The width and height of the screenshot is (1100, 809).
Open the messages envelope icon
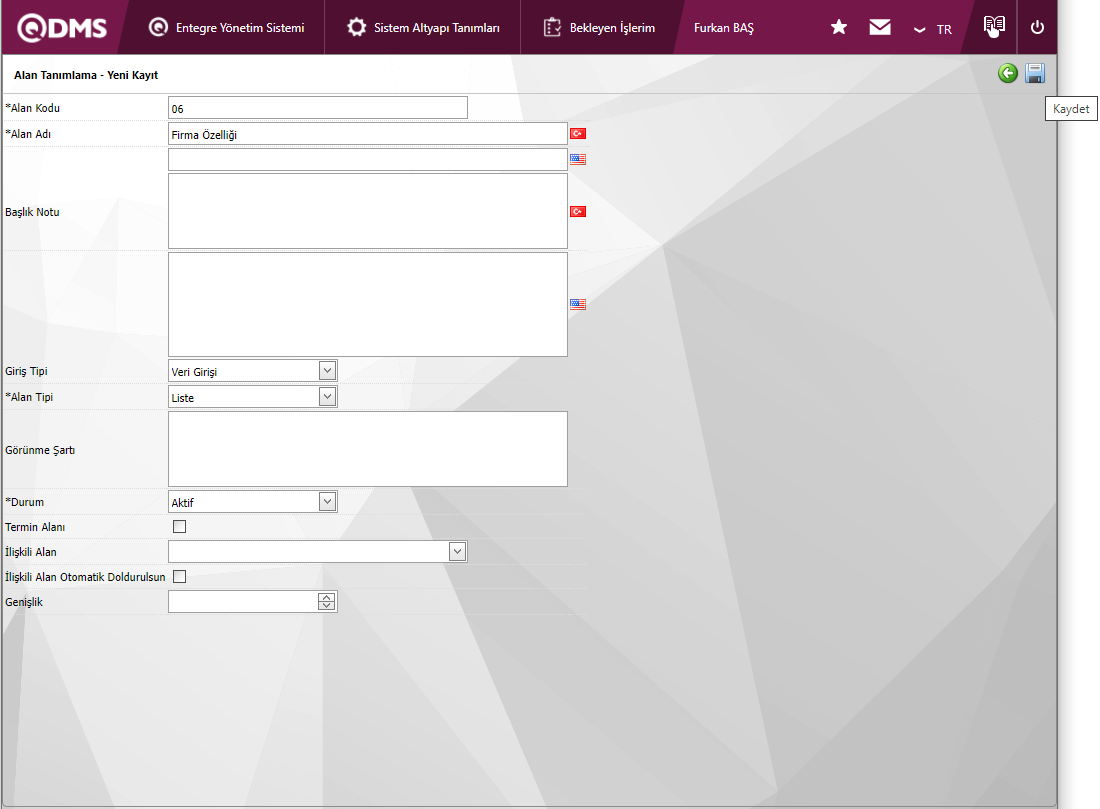point(880,27)
